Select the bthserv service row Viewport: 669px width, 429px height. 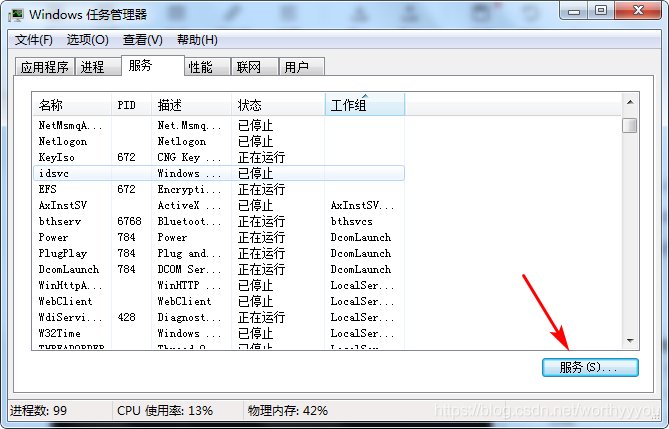tap(218, 221)
